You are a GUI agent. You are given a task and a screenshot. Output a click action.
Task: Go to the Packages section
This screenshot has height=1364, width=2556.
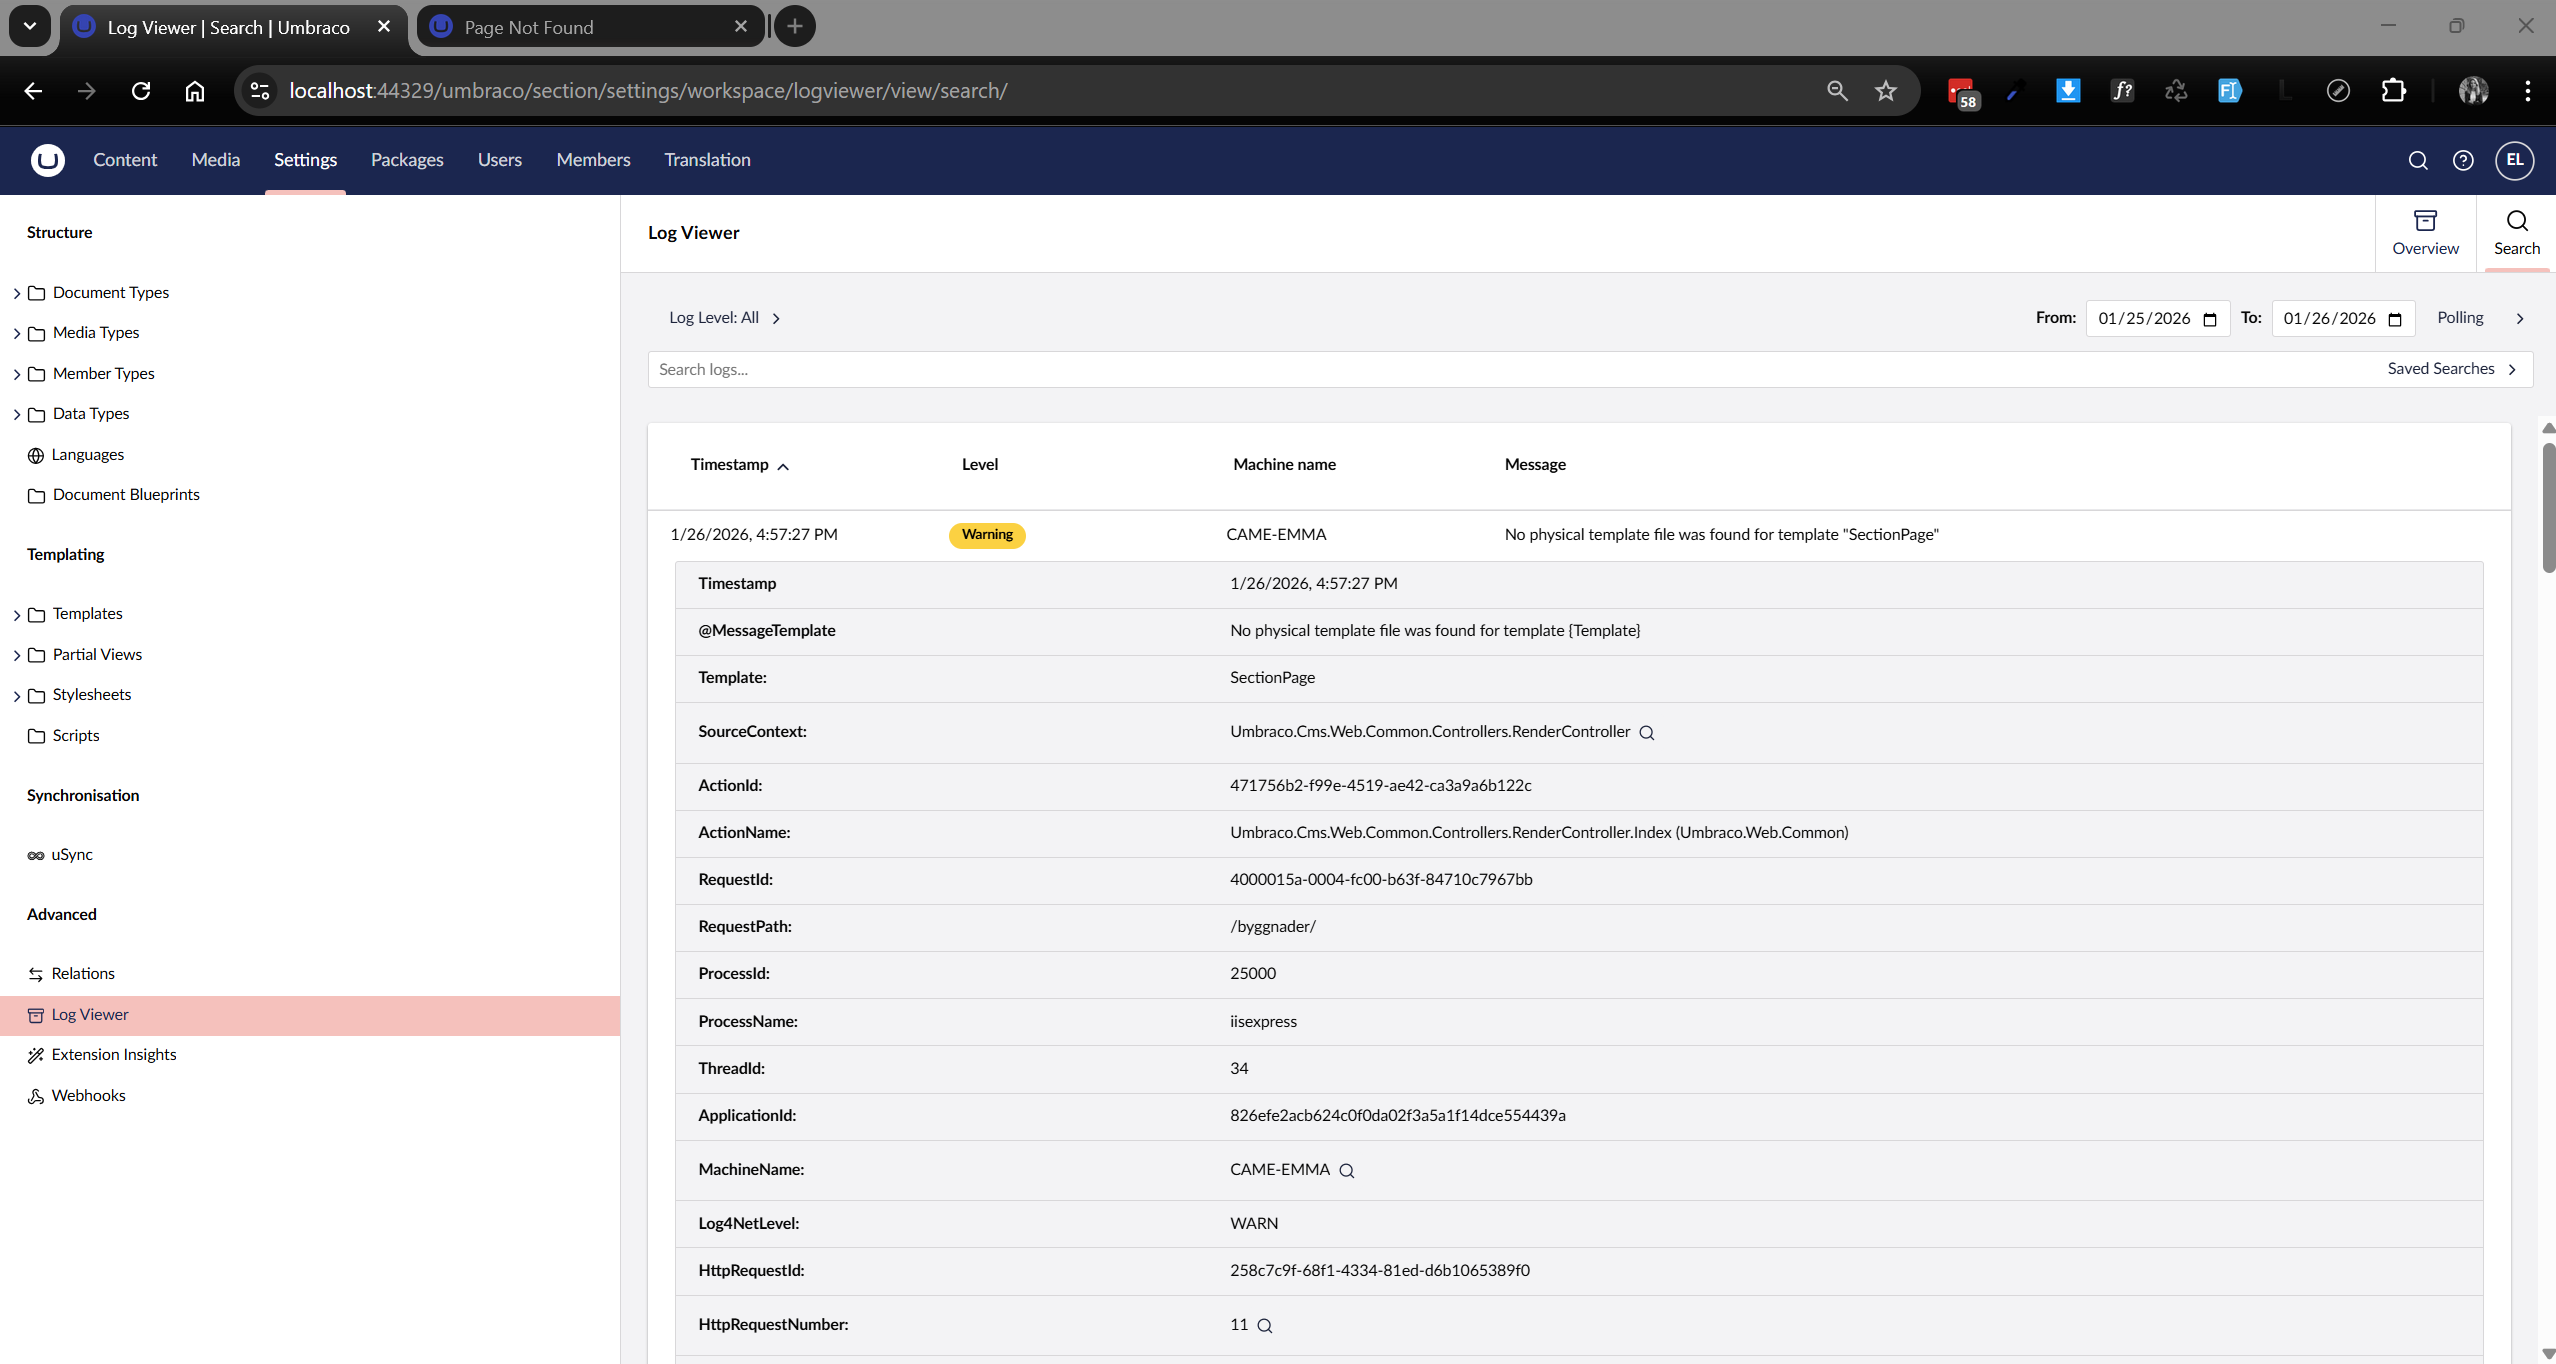pyautogui.click(x=406, y=160)
